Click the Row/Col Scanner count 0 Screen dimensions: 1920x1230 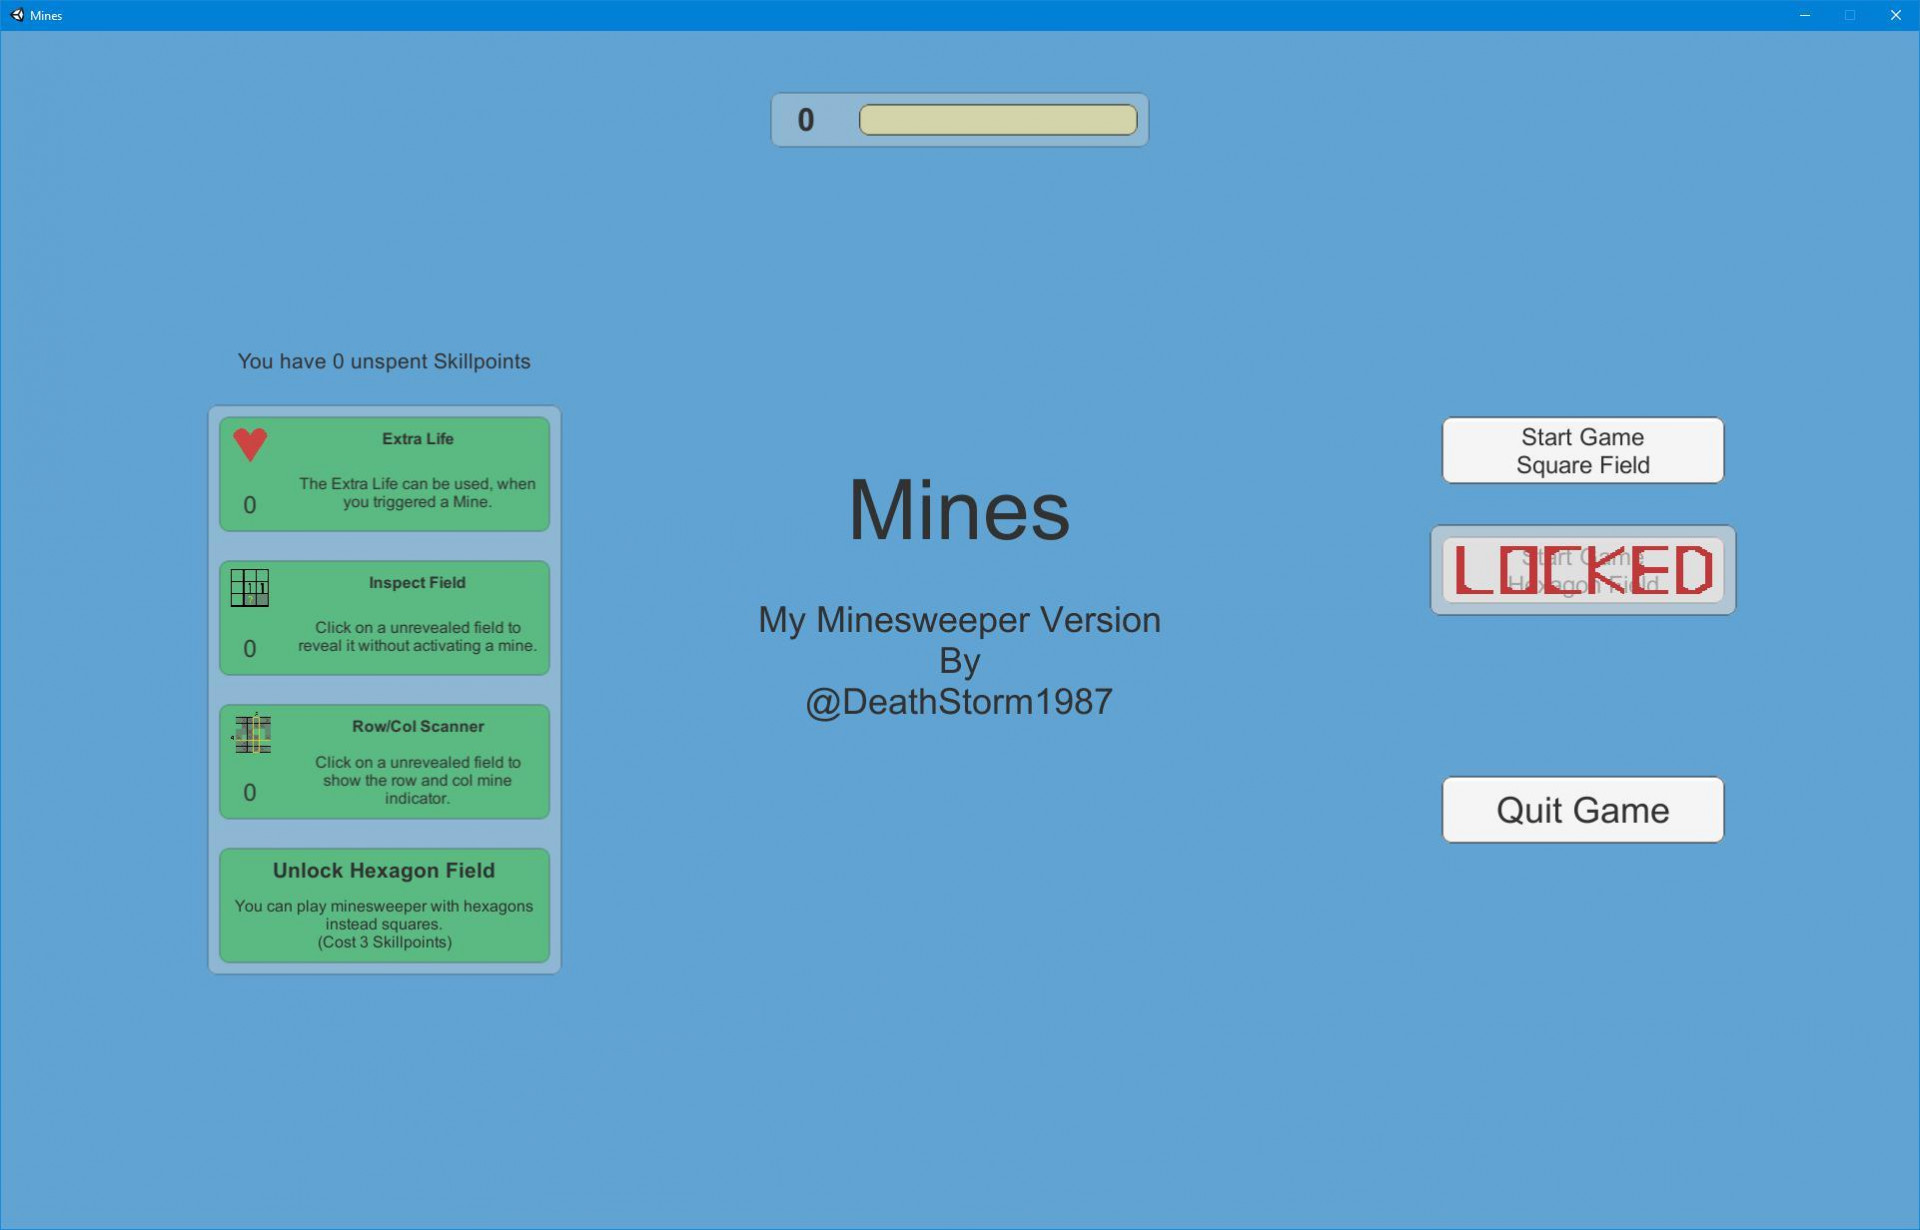250,793
